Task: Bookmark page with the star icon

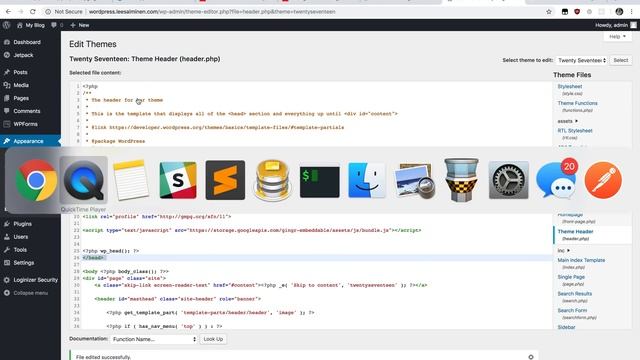Action: coord(549,12)
